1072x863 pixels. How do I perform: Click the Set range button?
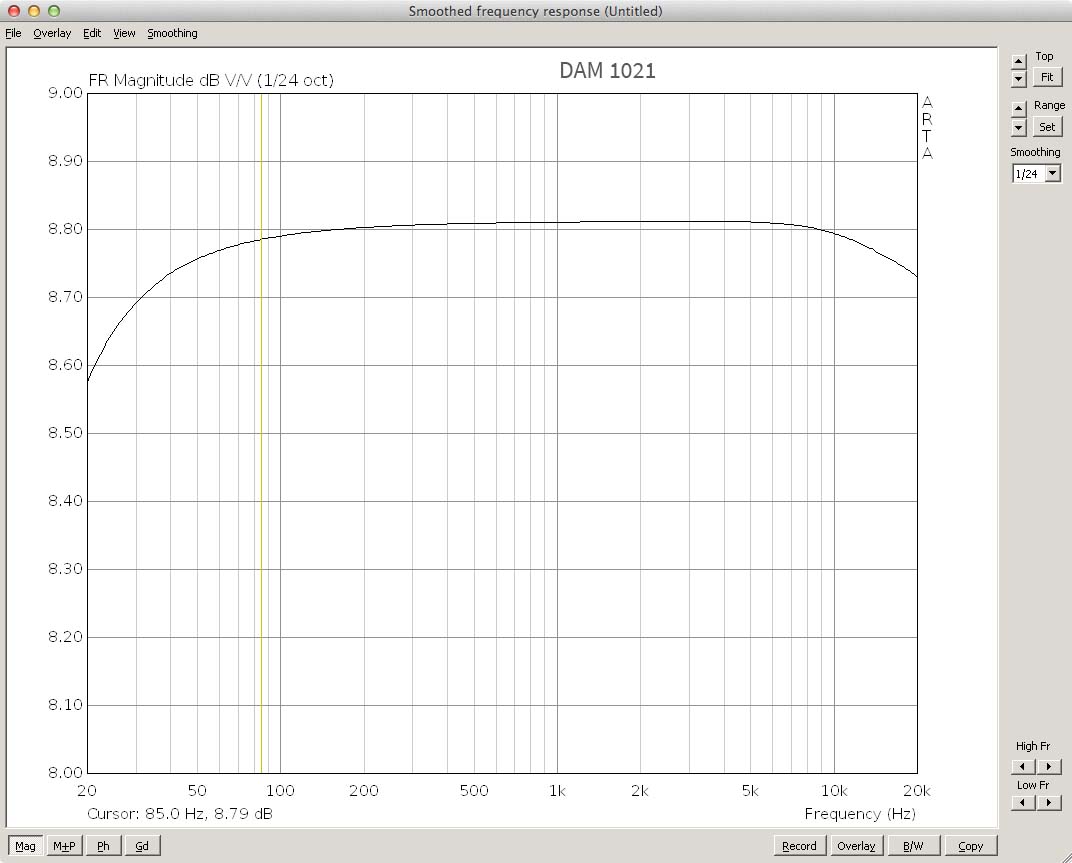point(1047,127)
